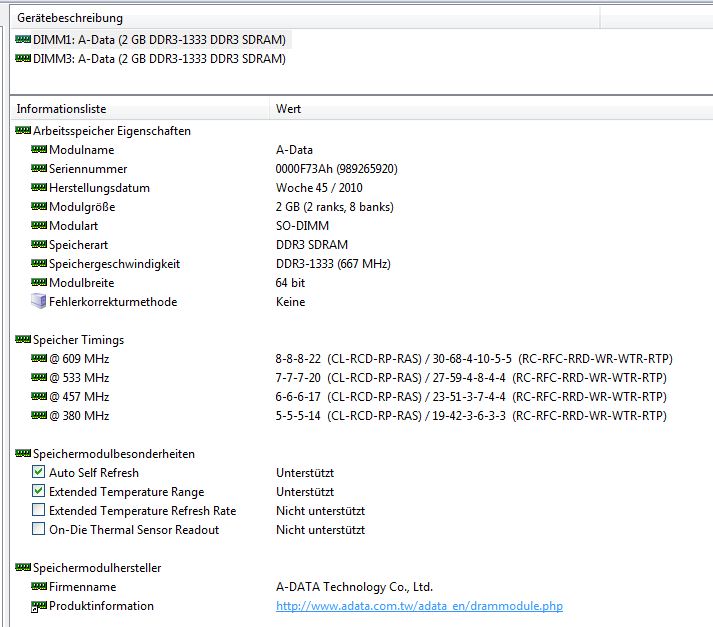Click the Speichermodulbesonderheiten section icon
The image size is (713, 627).
click(x=23, y=453)
